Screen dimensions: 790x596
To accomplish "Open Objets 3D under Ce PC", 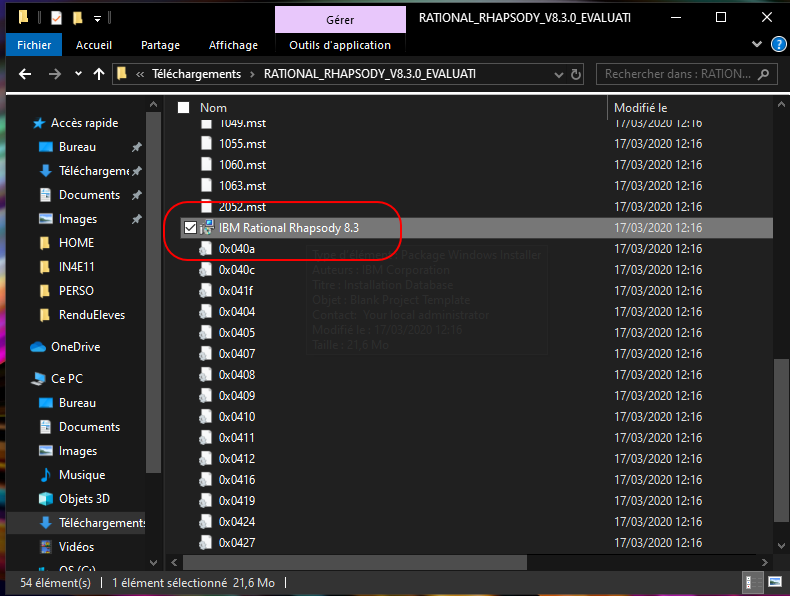I will point(84,499).
